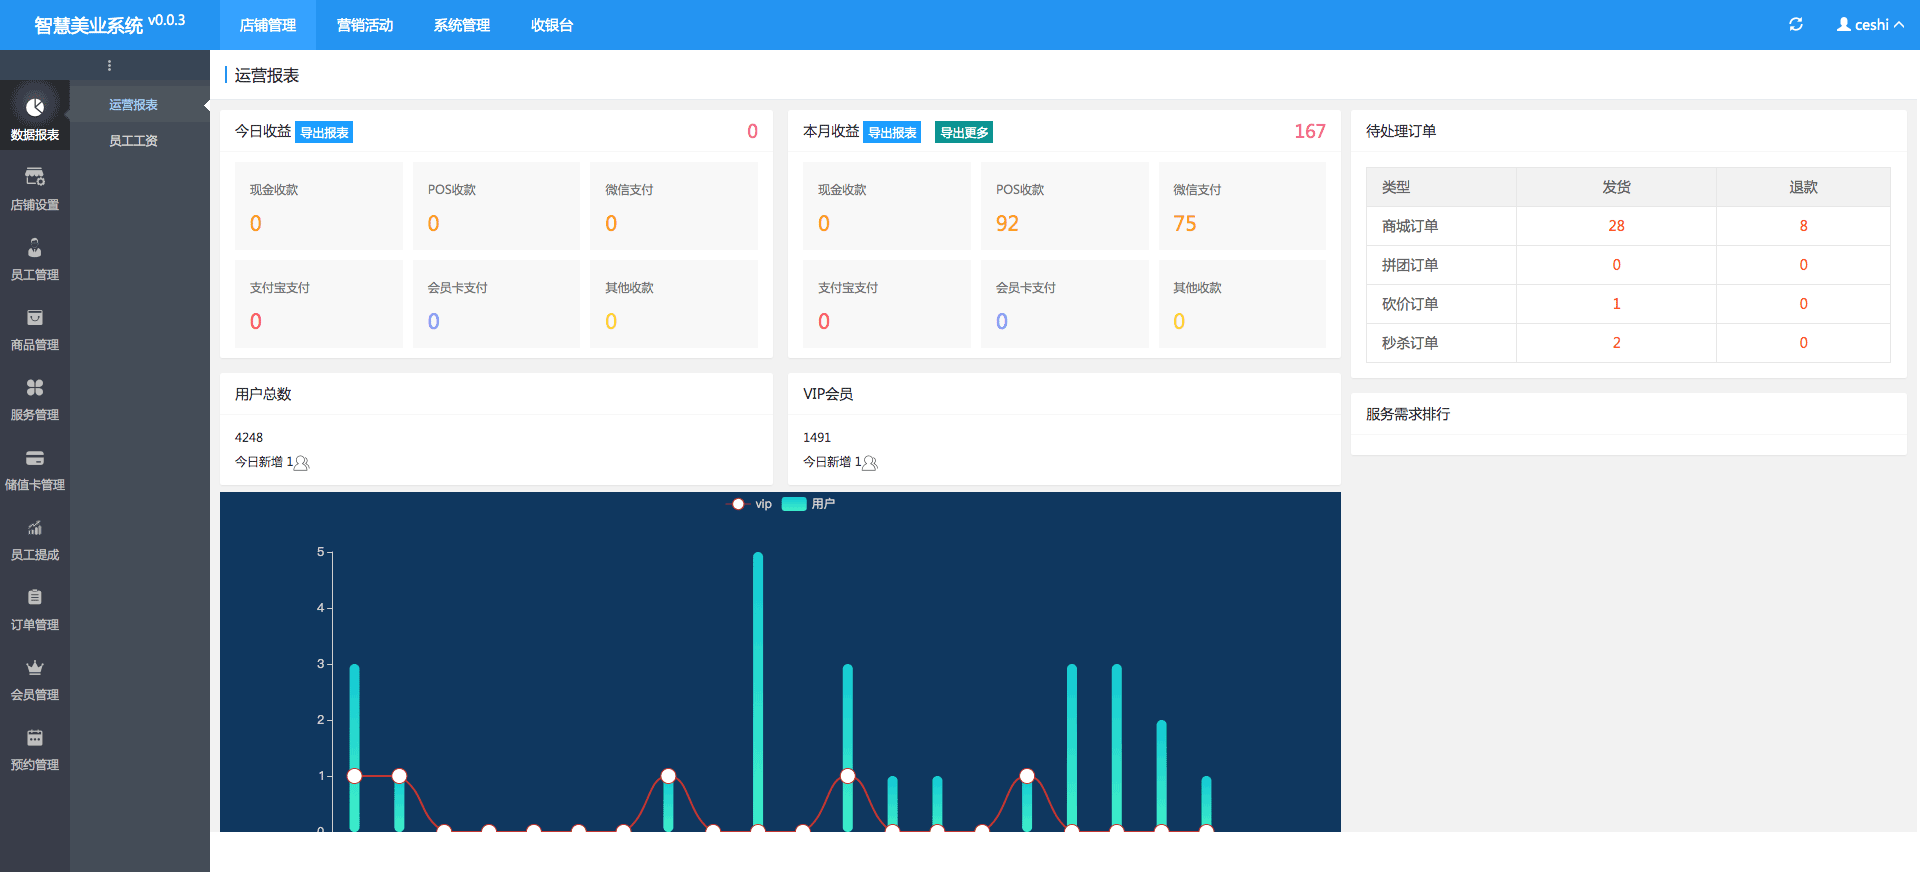Open 预约管理 calendar icon
This screenshot has width=1920, height=872.
click(35, 738)
